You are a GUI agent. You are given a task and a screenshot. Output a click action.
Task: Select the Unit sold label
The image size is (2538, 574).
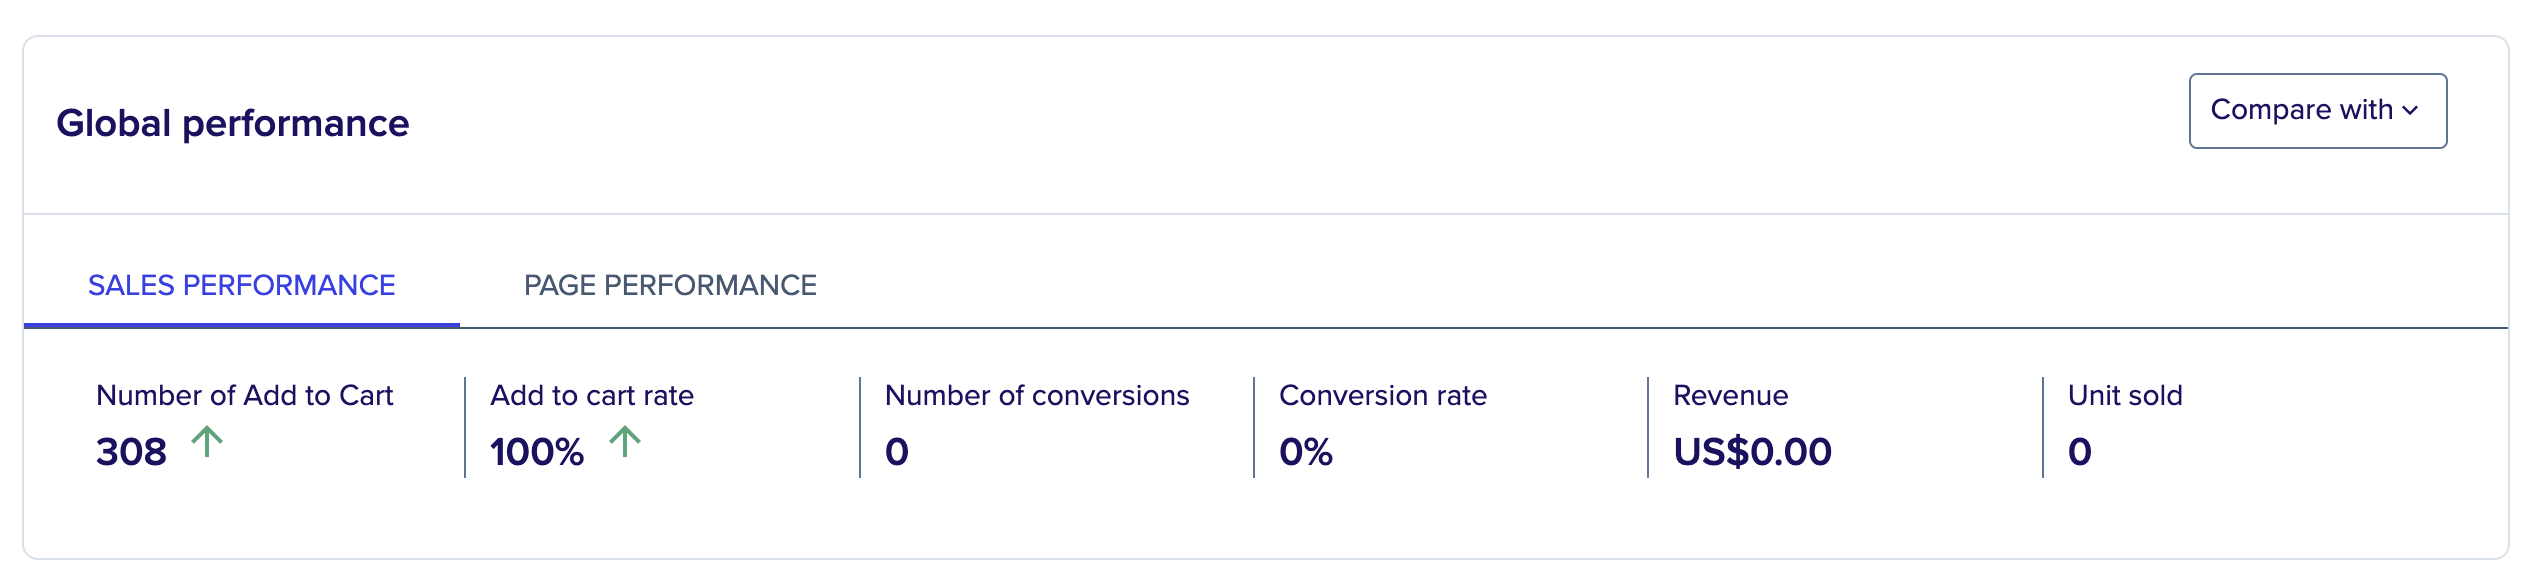tap(2125, 396)
